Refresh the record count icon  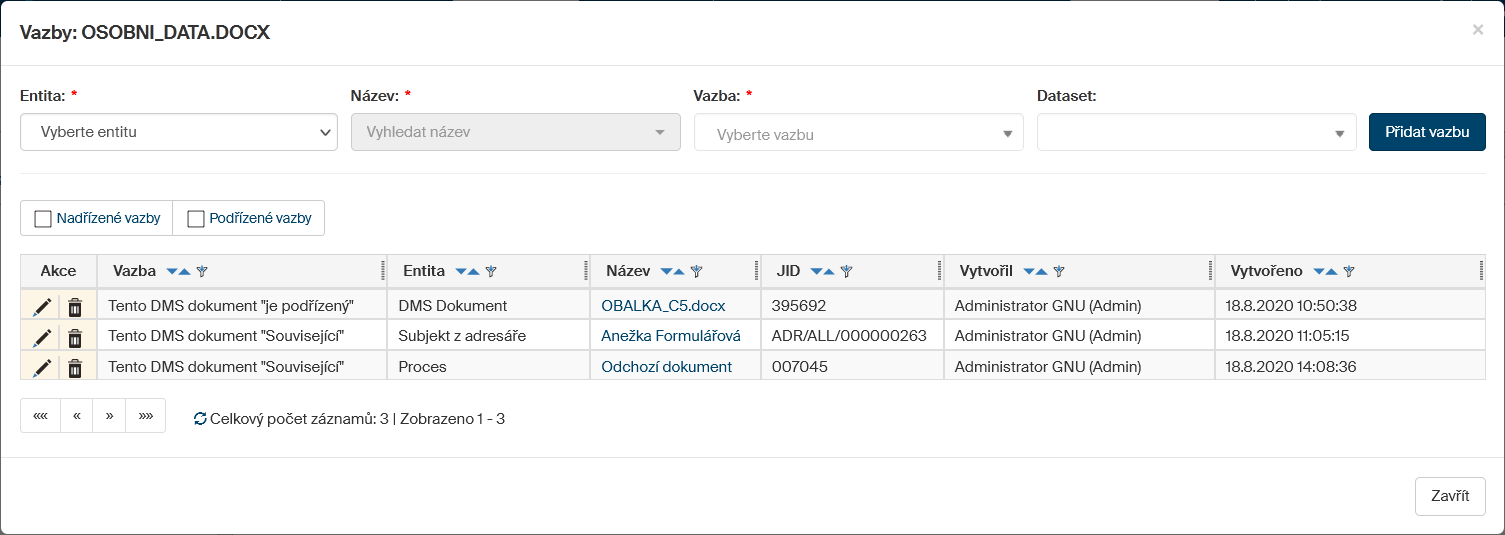(200, 419)
